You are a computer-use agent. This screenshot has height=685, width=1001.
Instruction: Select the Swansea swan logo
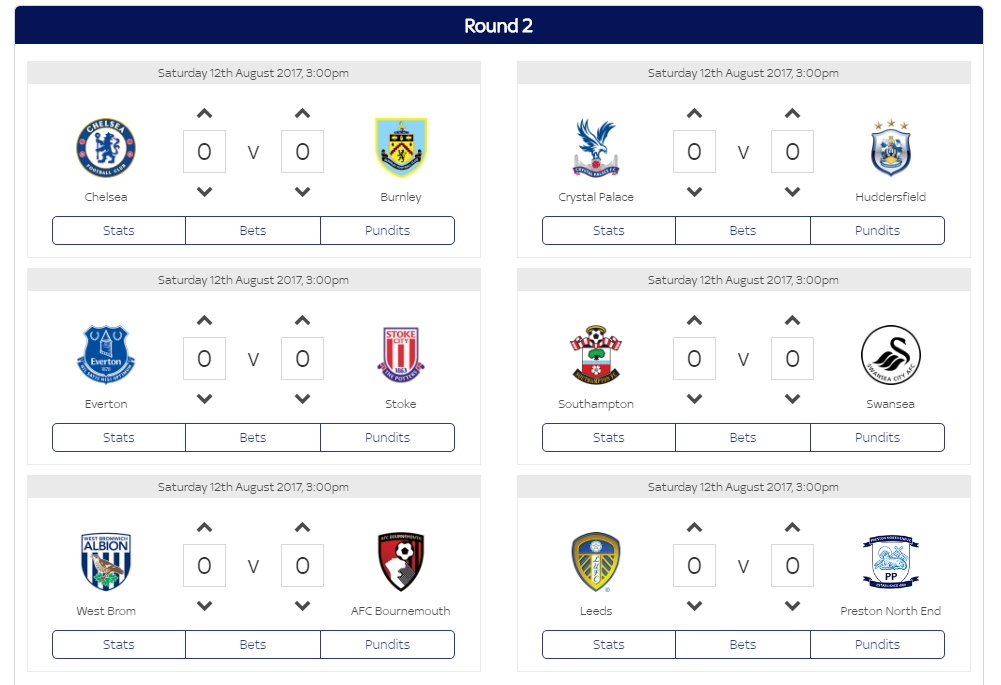click(x=891, y=355)
